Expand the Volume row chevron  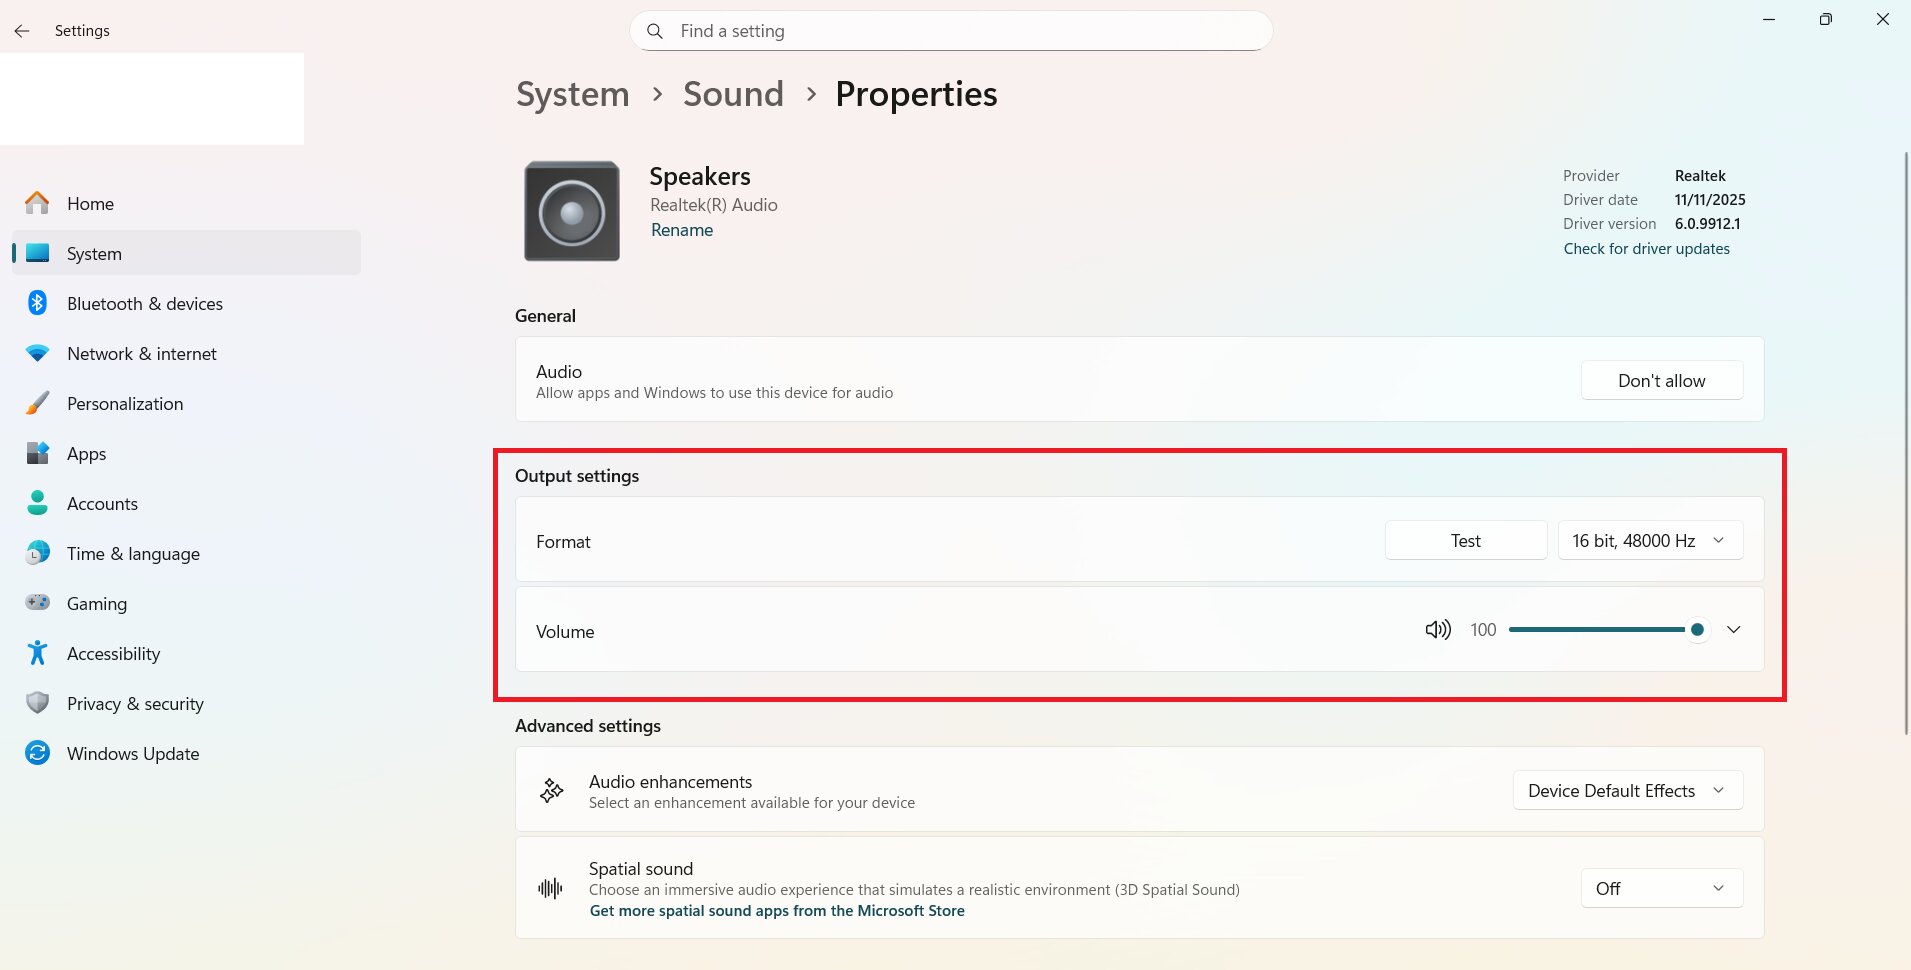[x=1733, y=629]
